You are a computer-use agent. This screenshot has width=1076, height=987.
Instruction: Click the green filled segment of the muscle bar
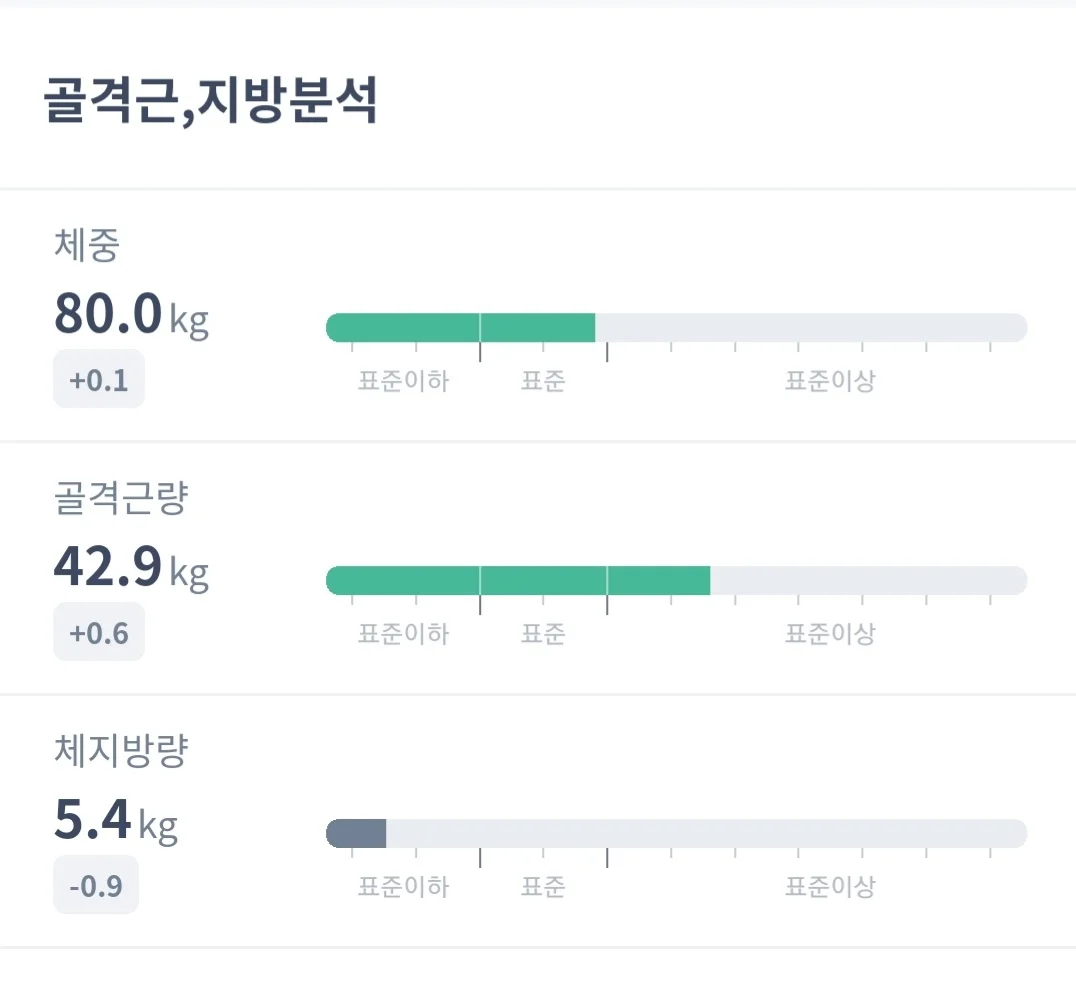520,579
